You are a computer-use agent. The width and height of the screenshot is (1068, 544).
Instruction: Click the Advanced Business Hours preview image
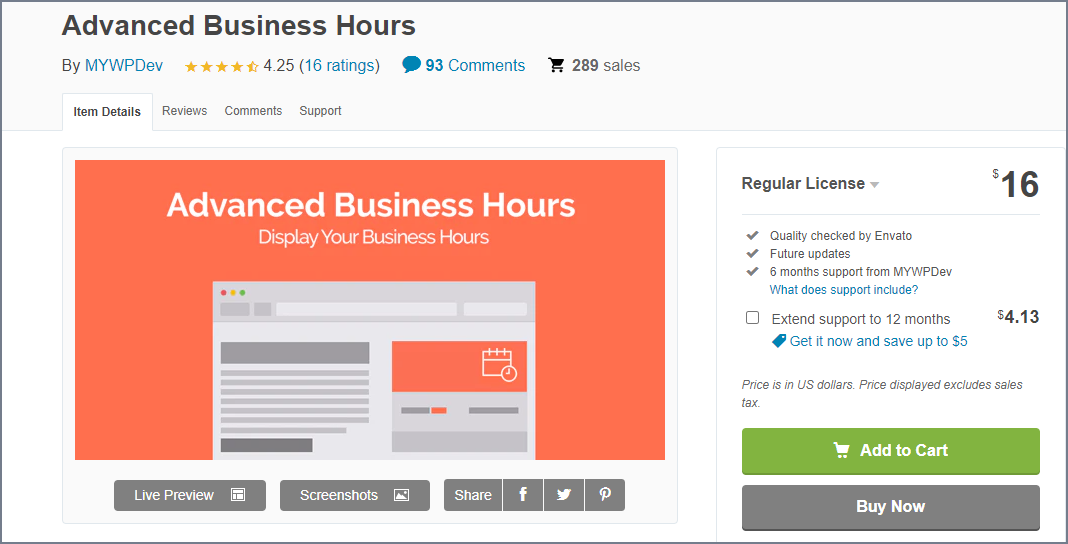pyautogui.click(x=370, y=310)
